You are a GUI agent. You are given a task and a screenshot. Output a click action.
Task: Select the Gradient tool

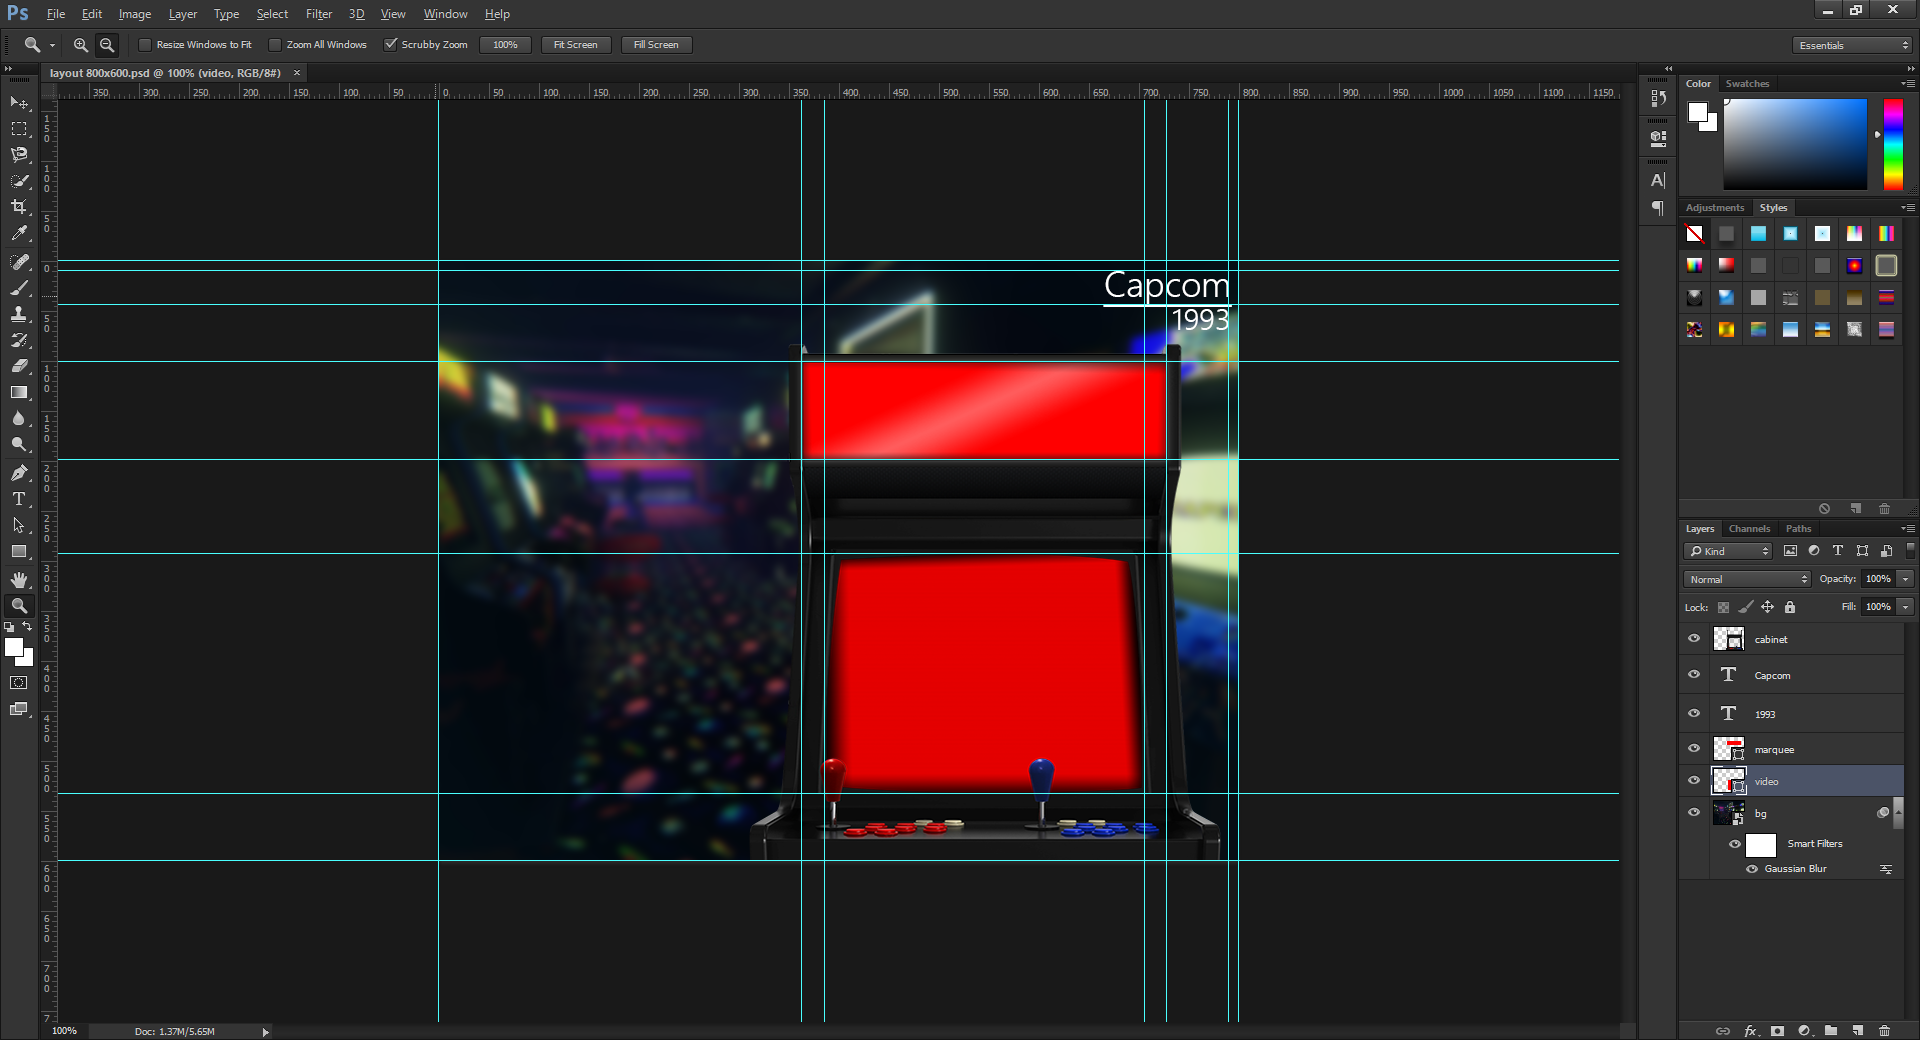[x=19, y=392]
